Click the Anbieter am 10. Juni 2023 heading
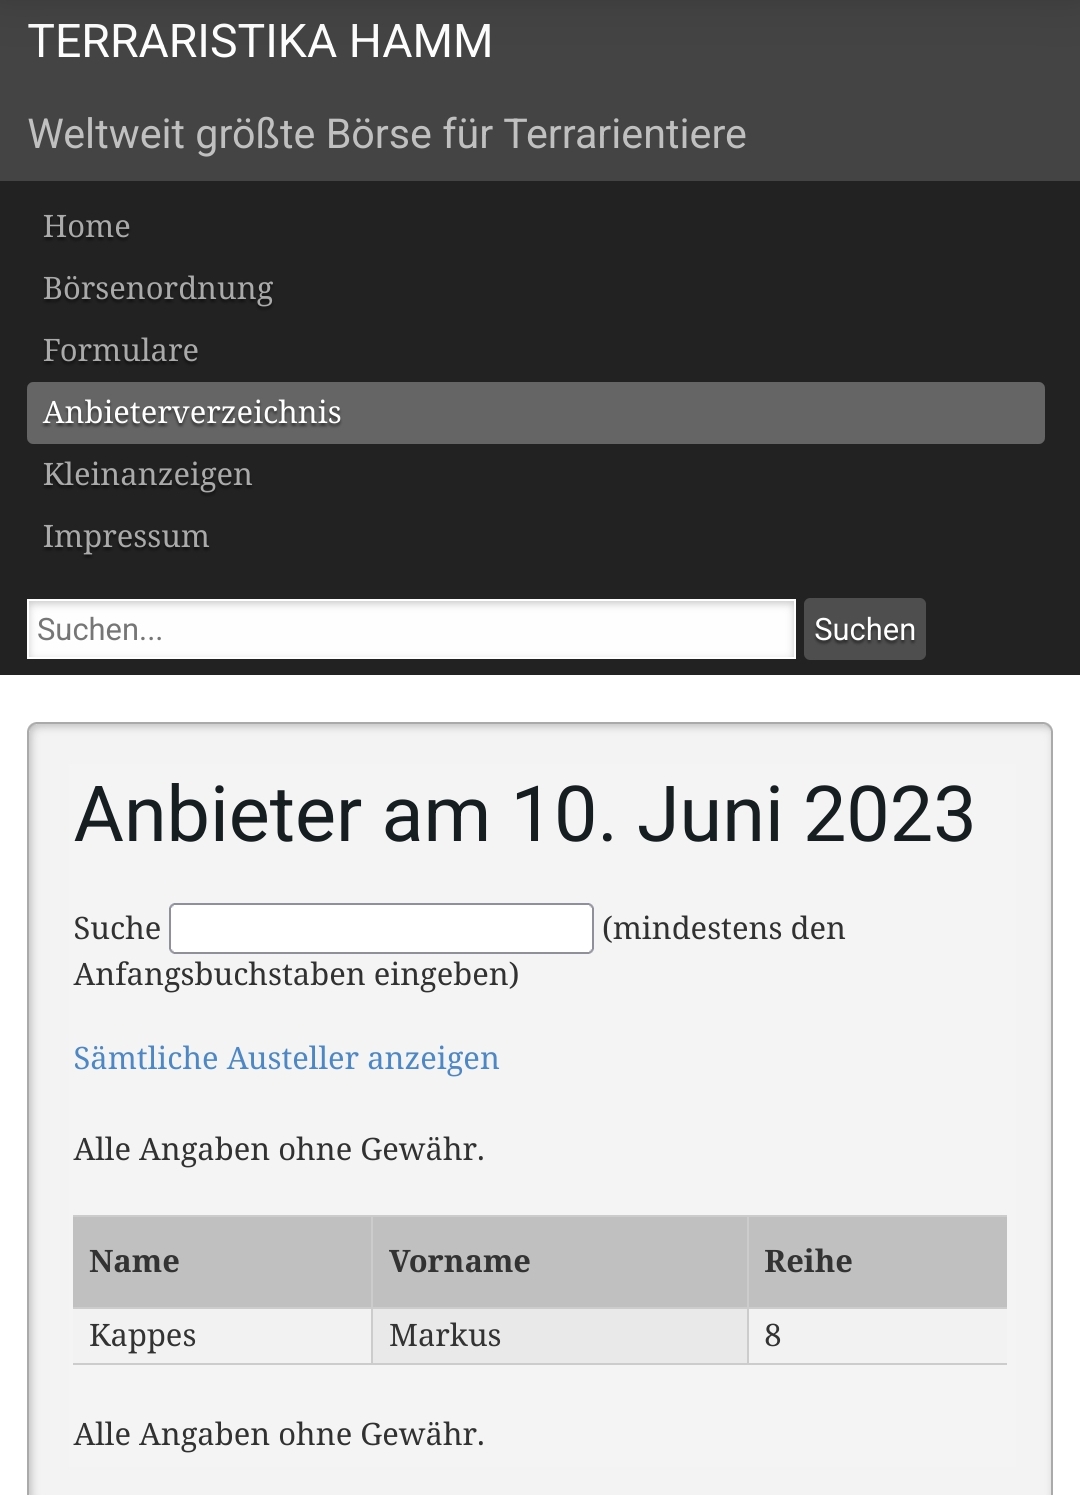Image resolution: width=1080 pixels, height=1495 pixels. coord(524,814)
